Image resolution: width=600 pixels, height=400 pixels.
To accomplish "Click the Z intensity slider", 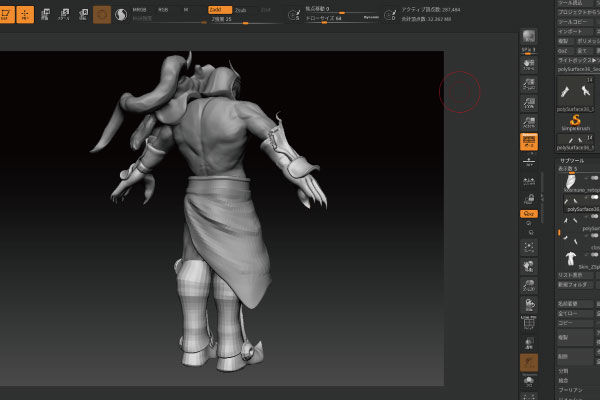I will tap(245, 20).
